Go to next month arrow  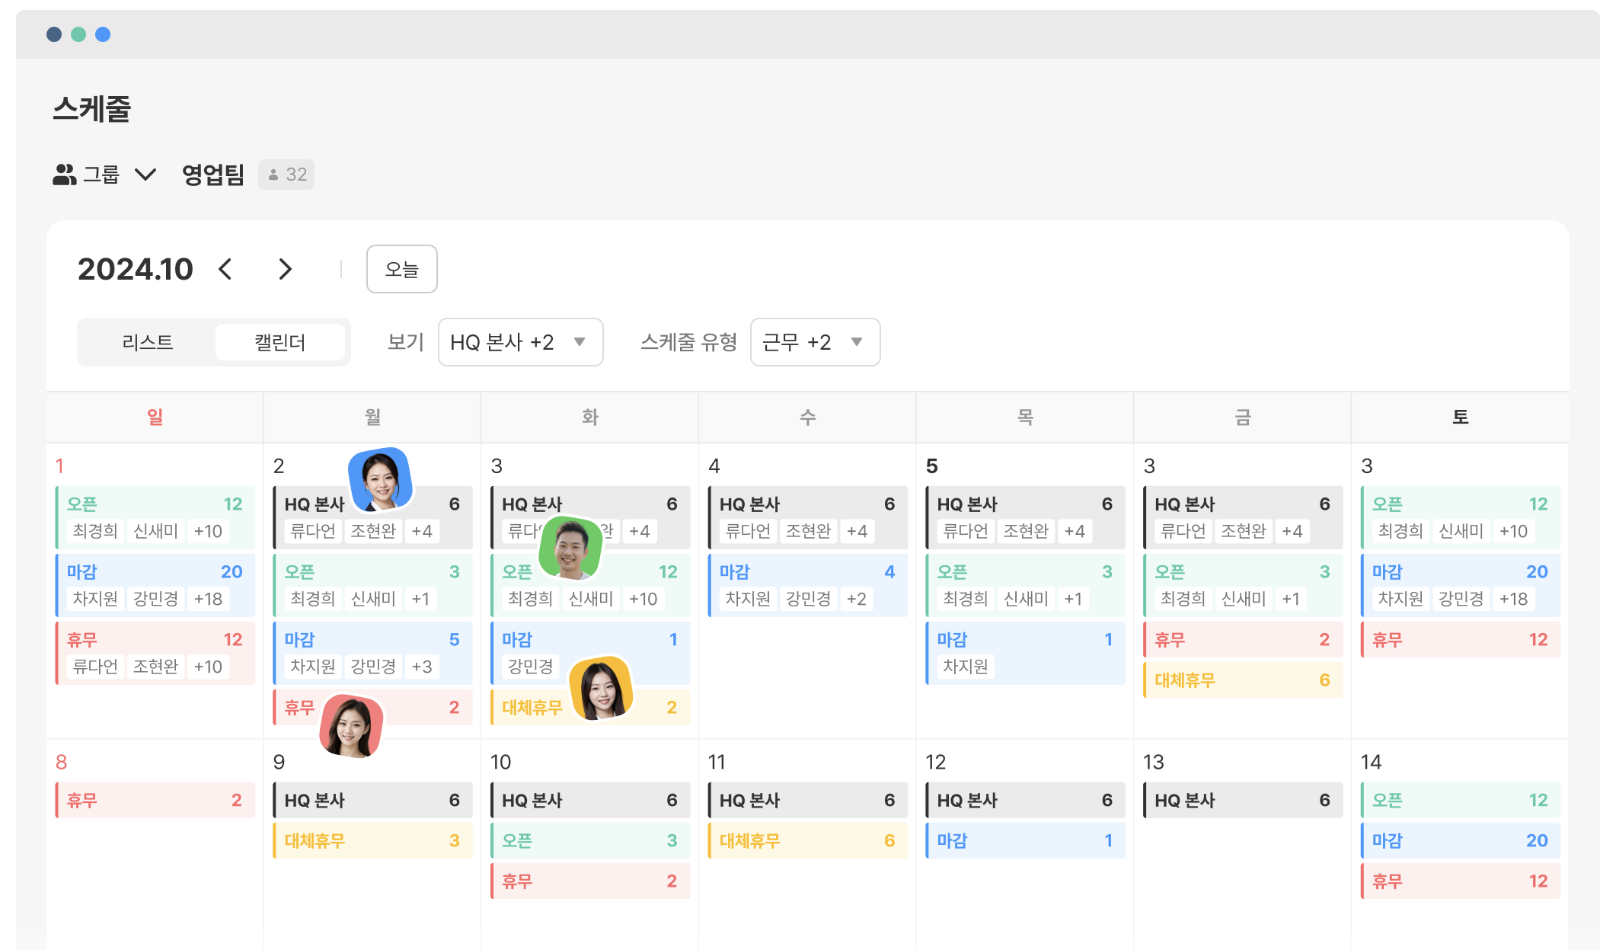[x=285, y=269]
